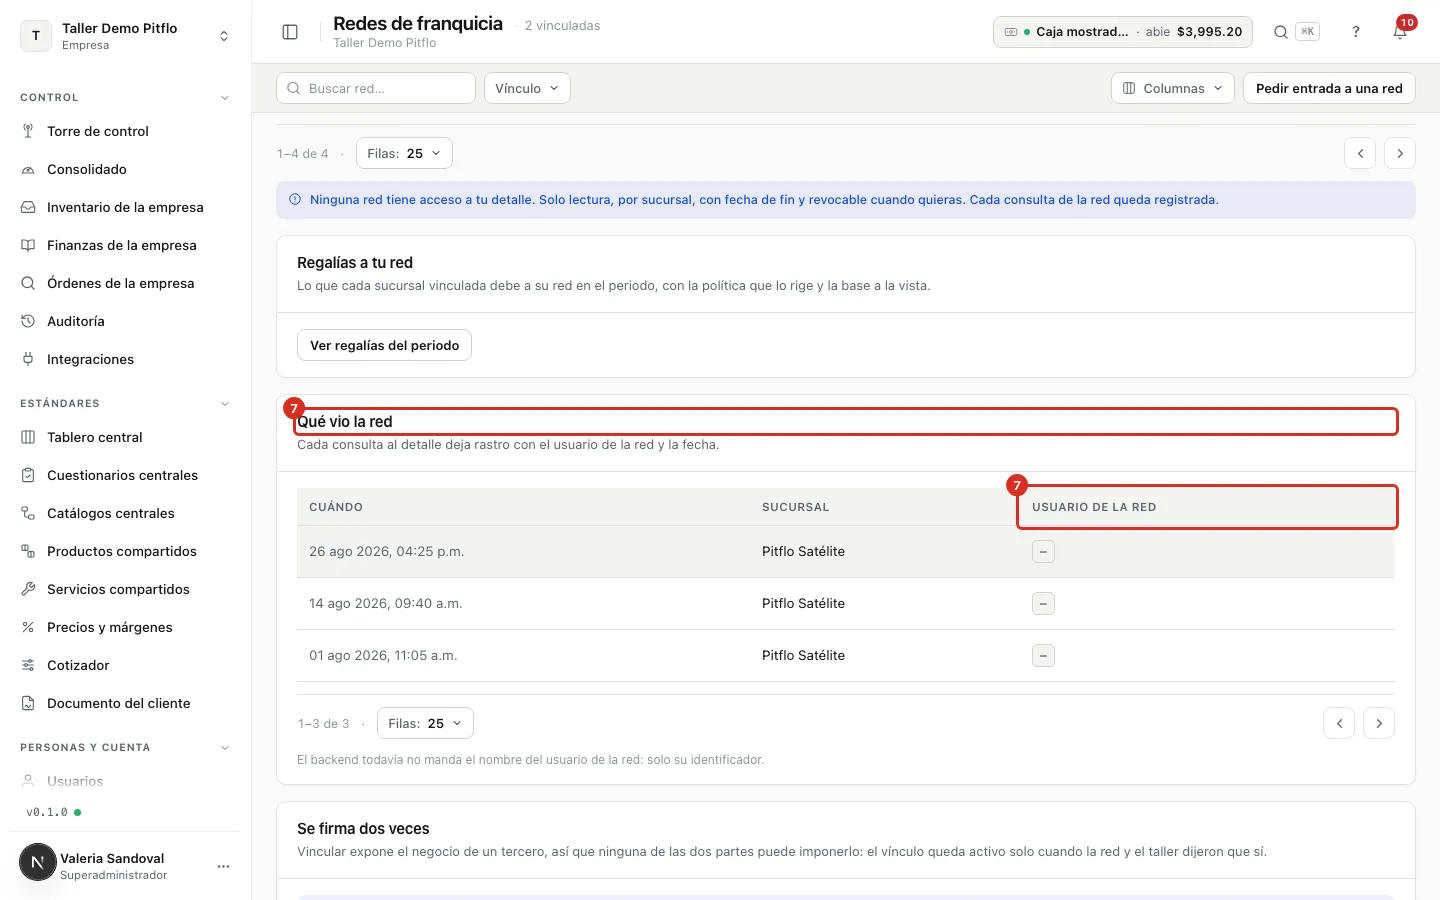Open the Columnas dropdown

pos(1172,88)
